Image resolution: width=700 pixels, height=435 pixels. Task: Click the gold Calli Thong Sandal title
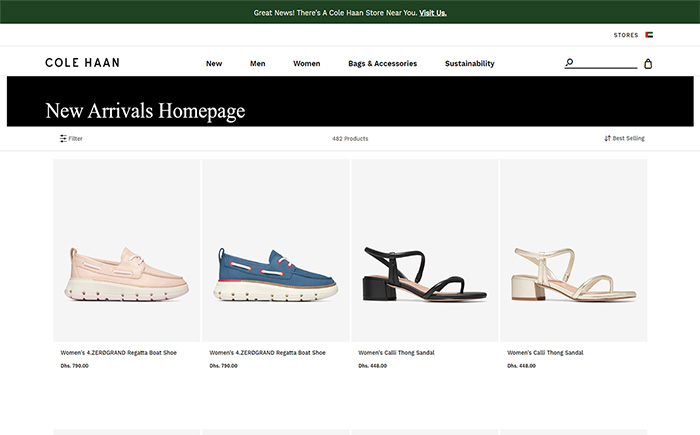pyautogui.click(x=545, y=353)
